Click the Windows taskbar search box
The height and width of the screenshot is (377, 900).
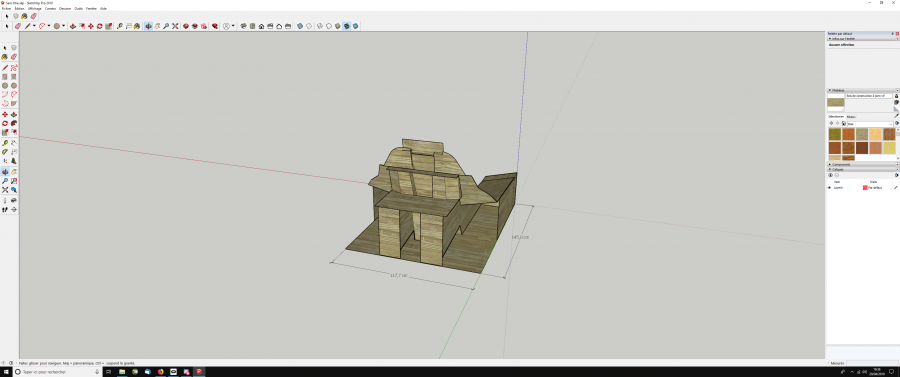click(x=56, y=372)
